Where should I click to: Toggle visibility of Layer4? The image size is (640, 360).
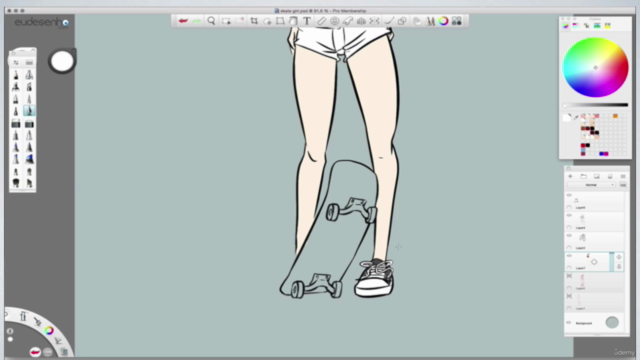click(569, 216)
